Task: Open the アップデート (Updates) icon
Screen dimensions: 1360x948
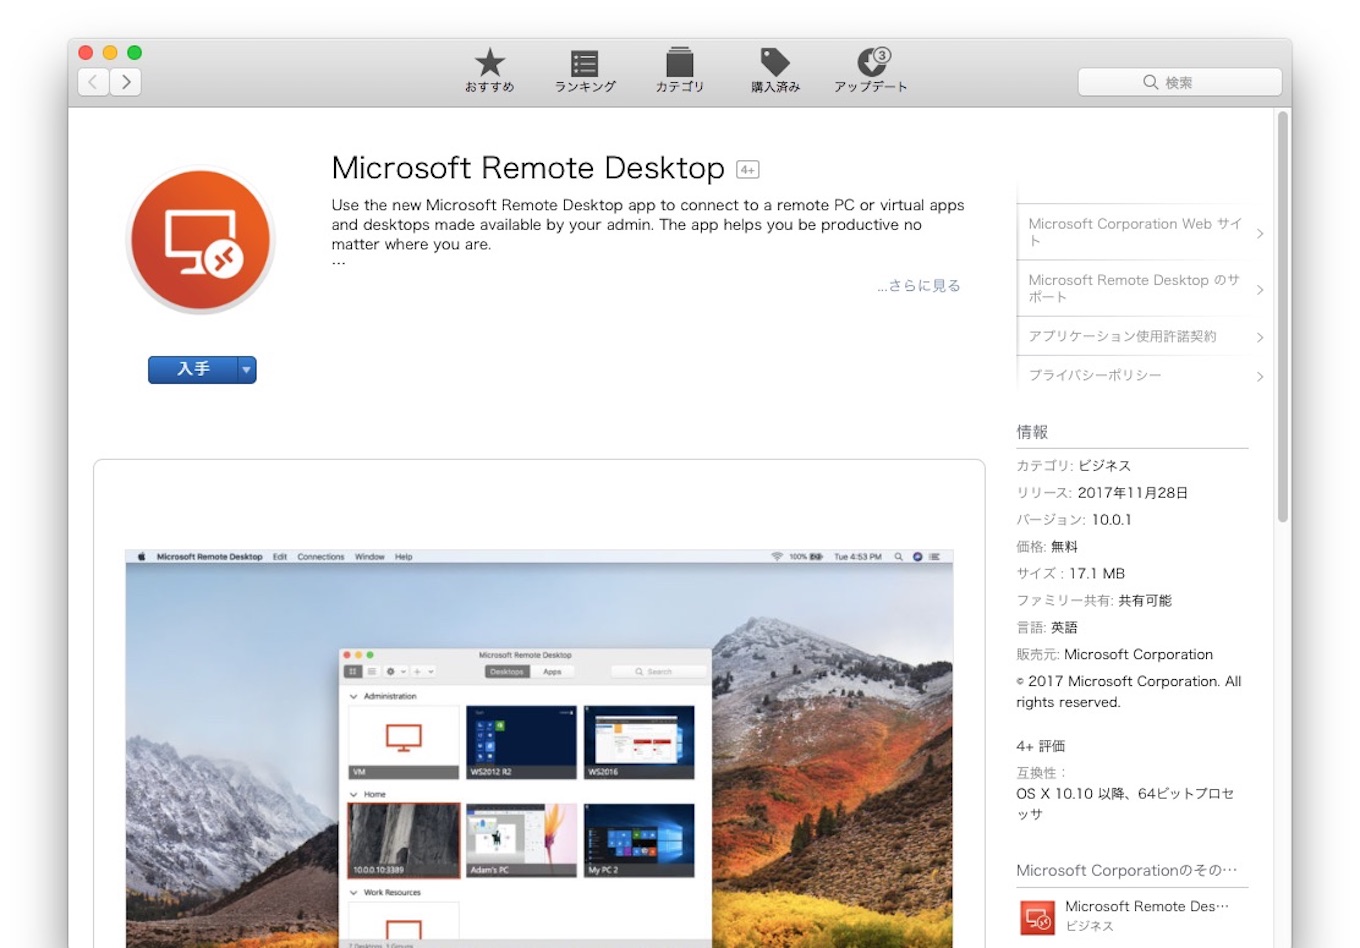Action: click(871, 63)
